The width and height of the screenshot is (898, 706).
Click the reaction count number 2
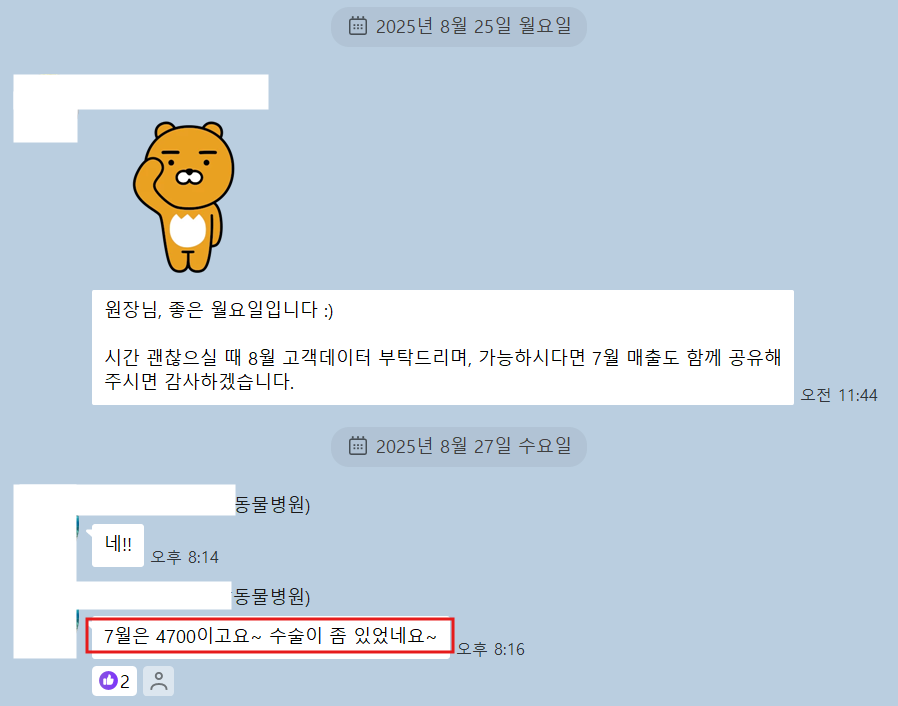[125, 681]
